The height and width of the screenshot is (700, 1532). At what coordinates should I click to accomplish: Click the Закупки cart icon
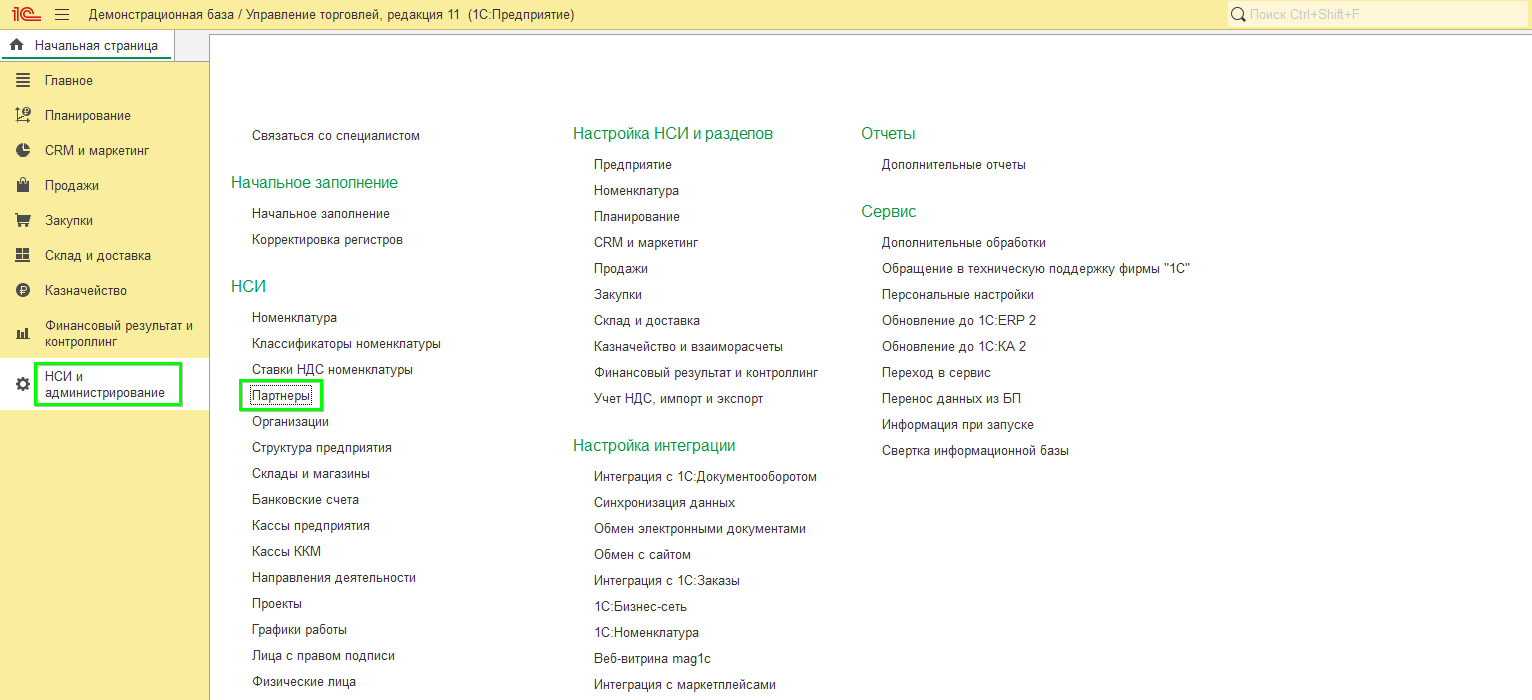tap(23, 220)
